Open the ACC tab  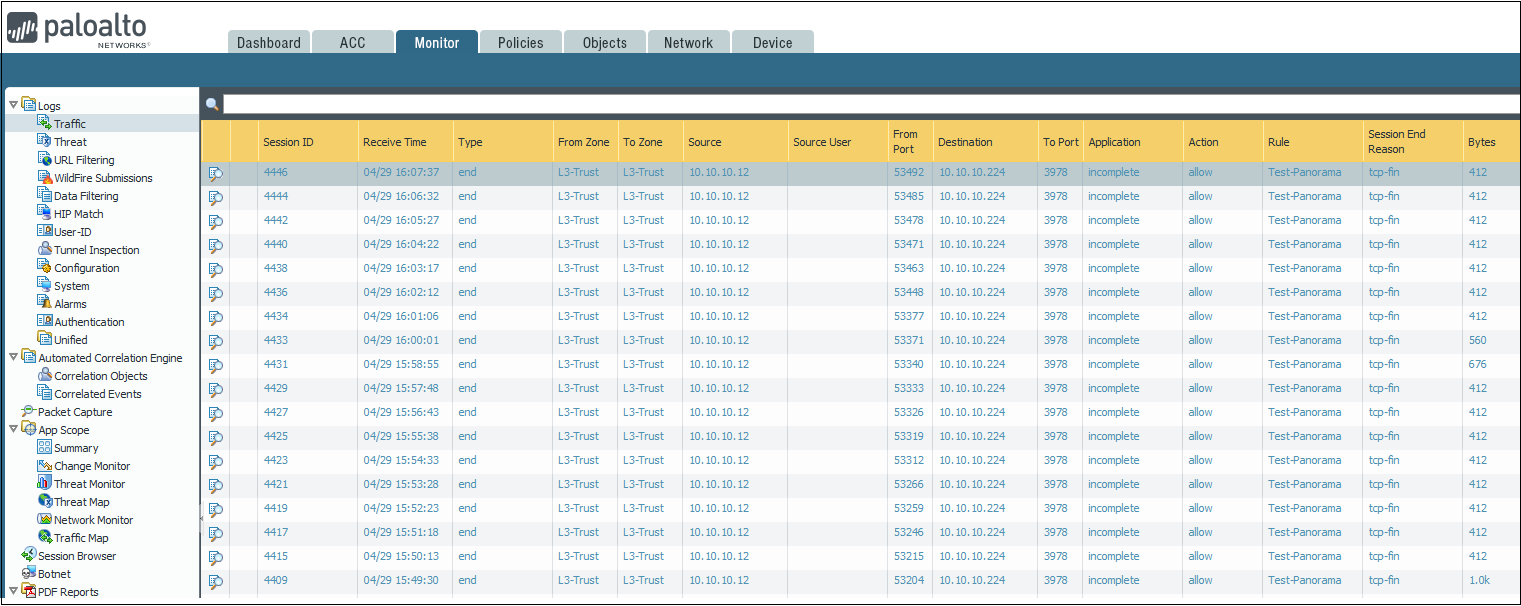[x=352, y=42]
